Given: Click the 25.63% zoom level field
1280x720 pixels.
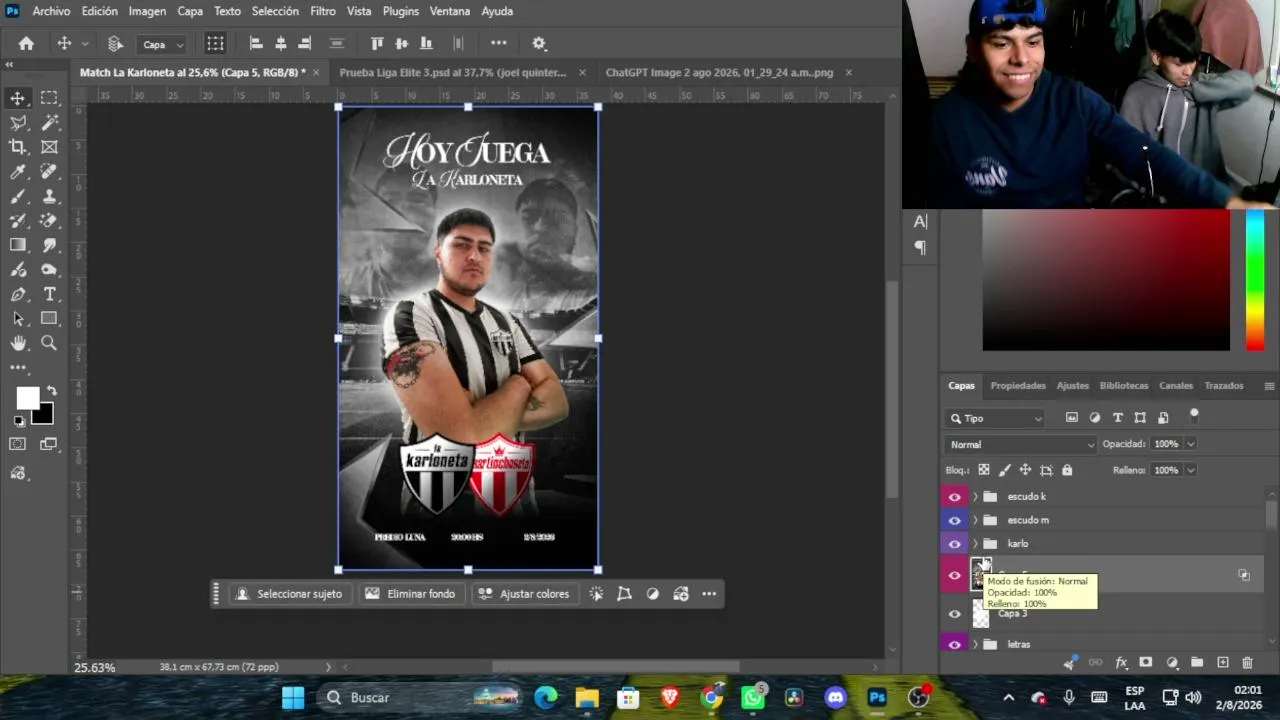Looking at the screenshot, I should [95, 667].
